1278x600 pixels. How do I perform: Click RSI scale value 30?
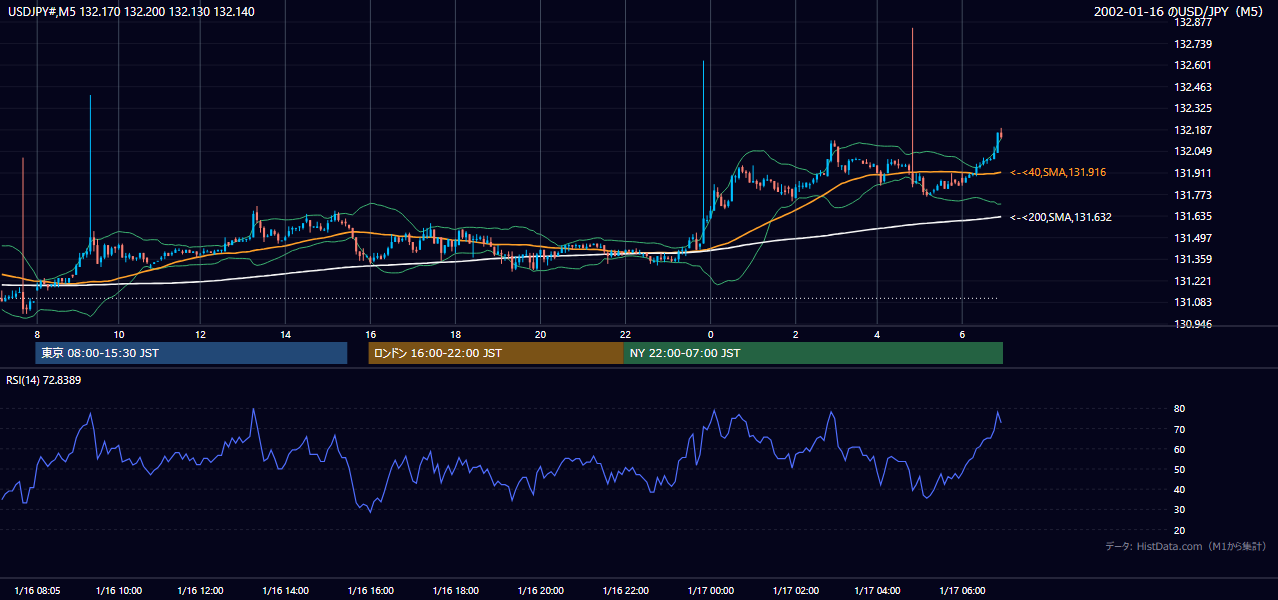coord(1180,510)
